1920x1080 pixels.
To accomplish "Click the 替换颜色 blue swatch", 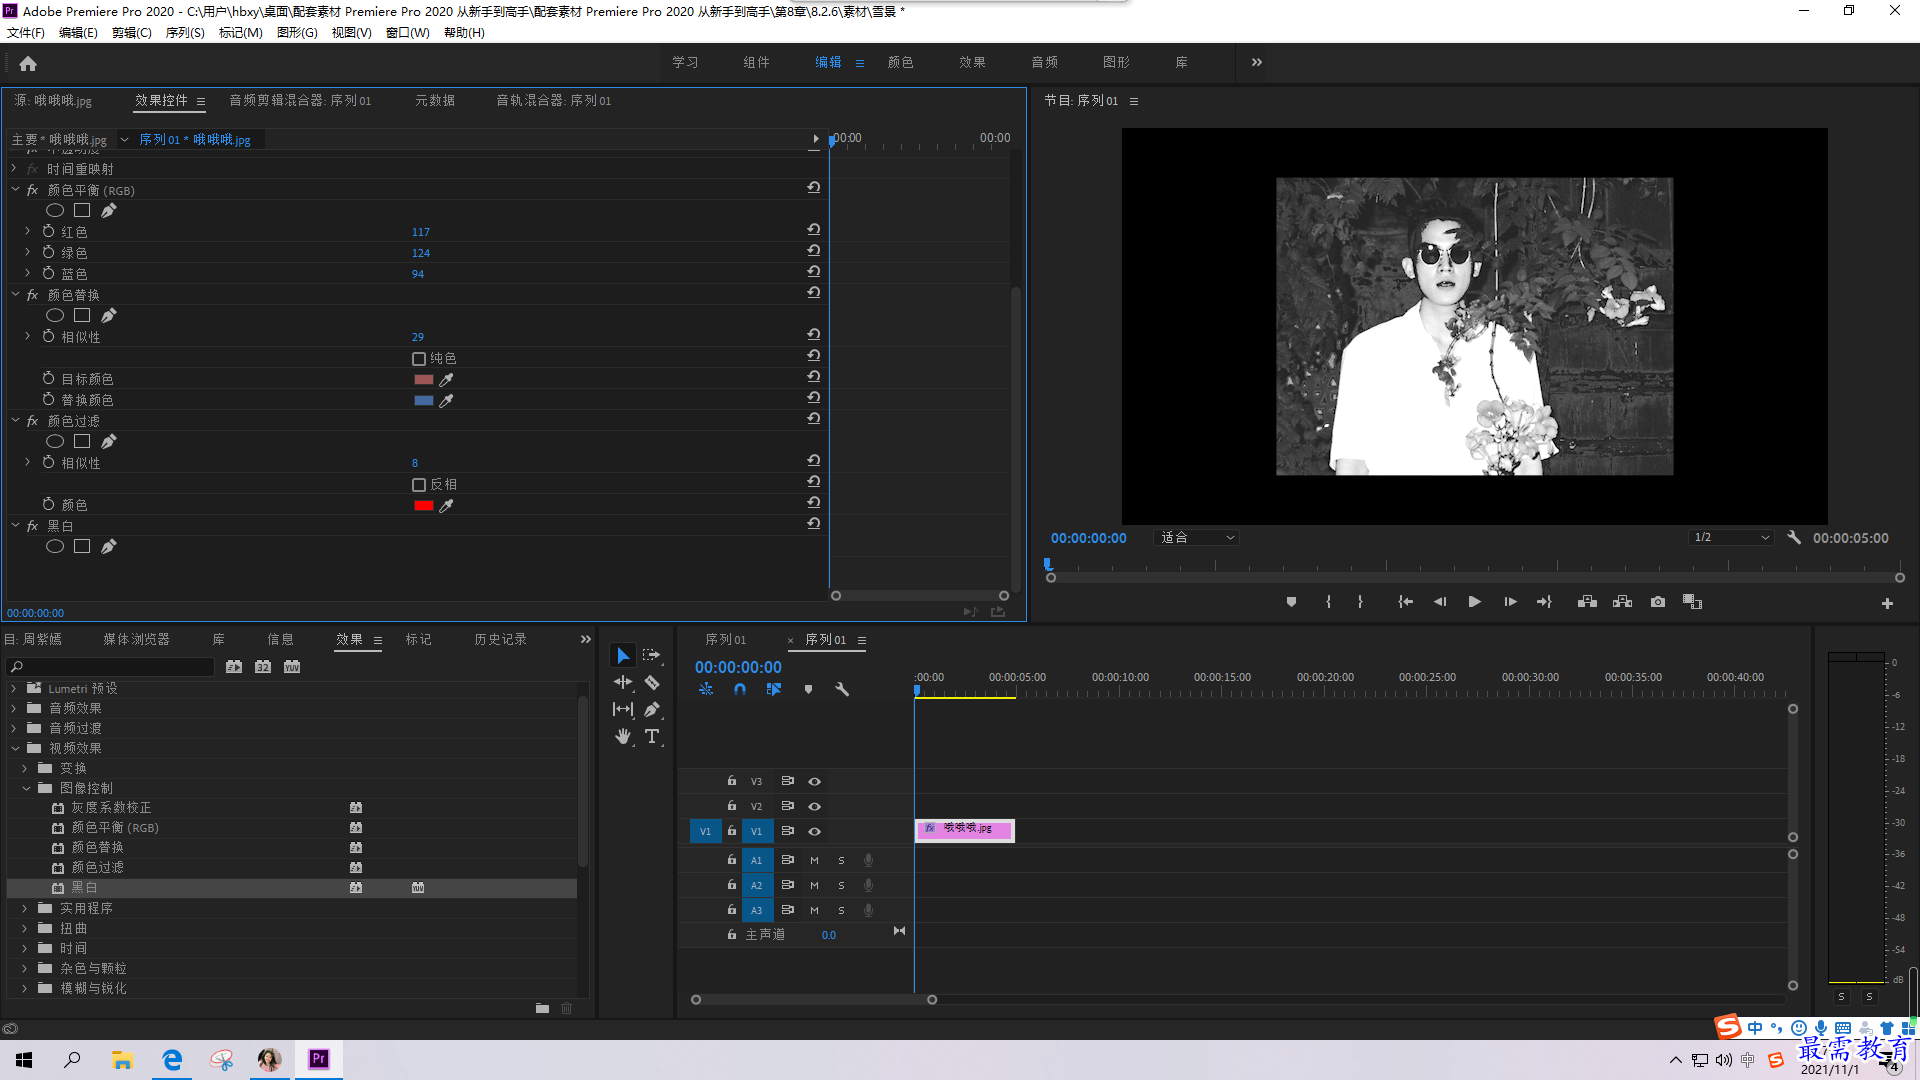I will [424, 400].
